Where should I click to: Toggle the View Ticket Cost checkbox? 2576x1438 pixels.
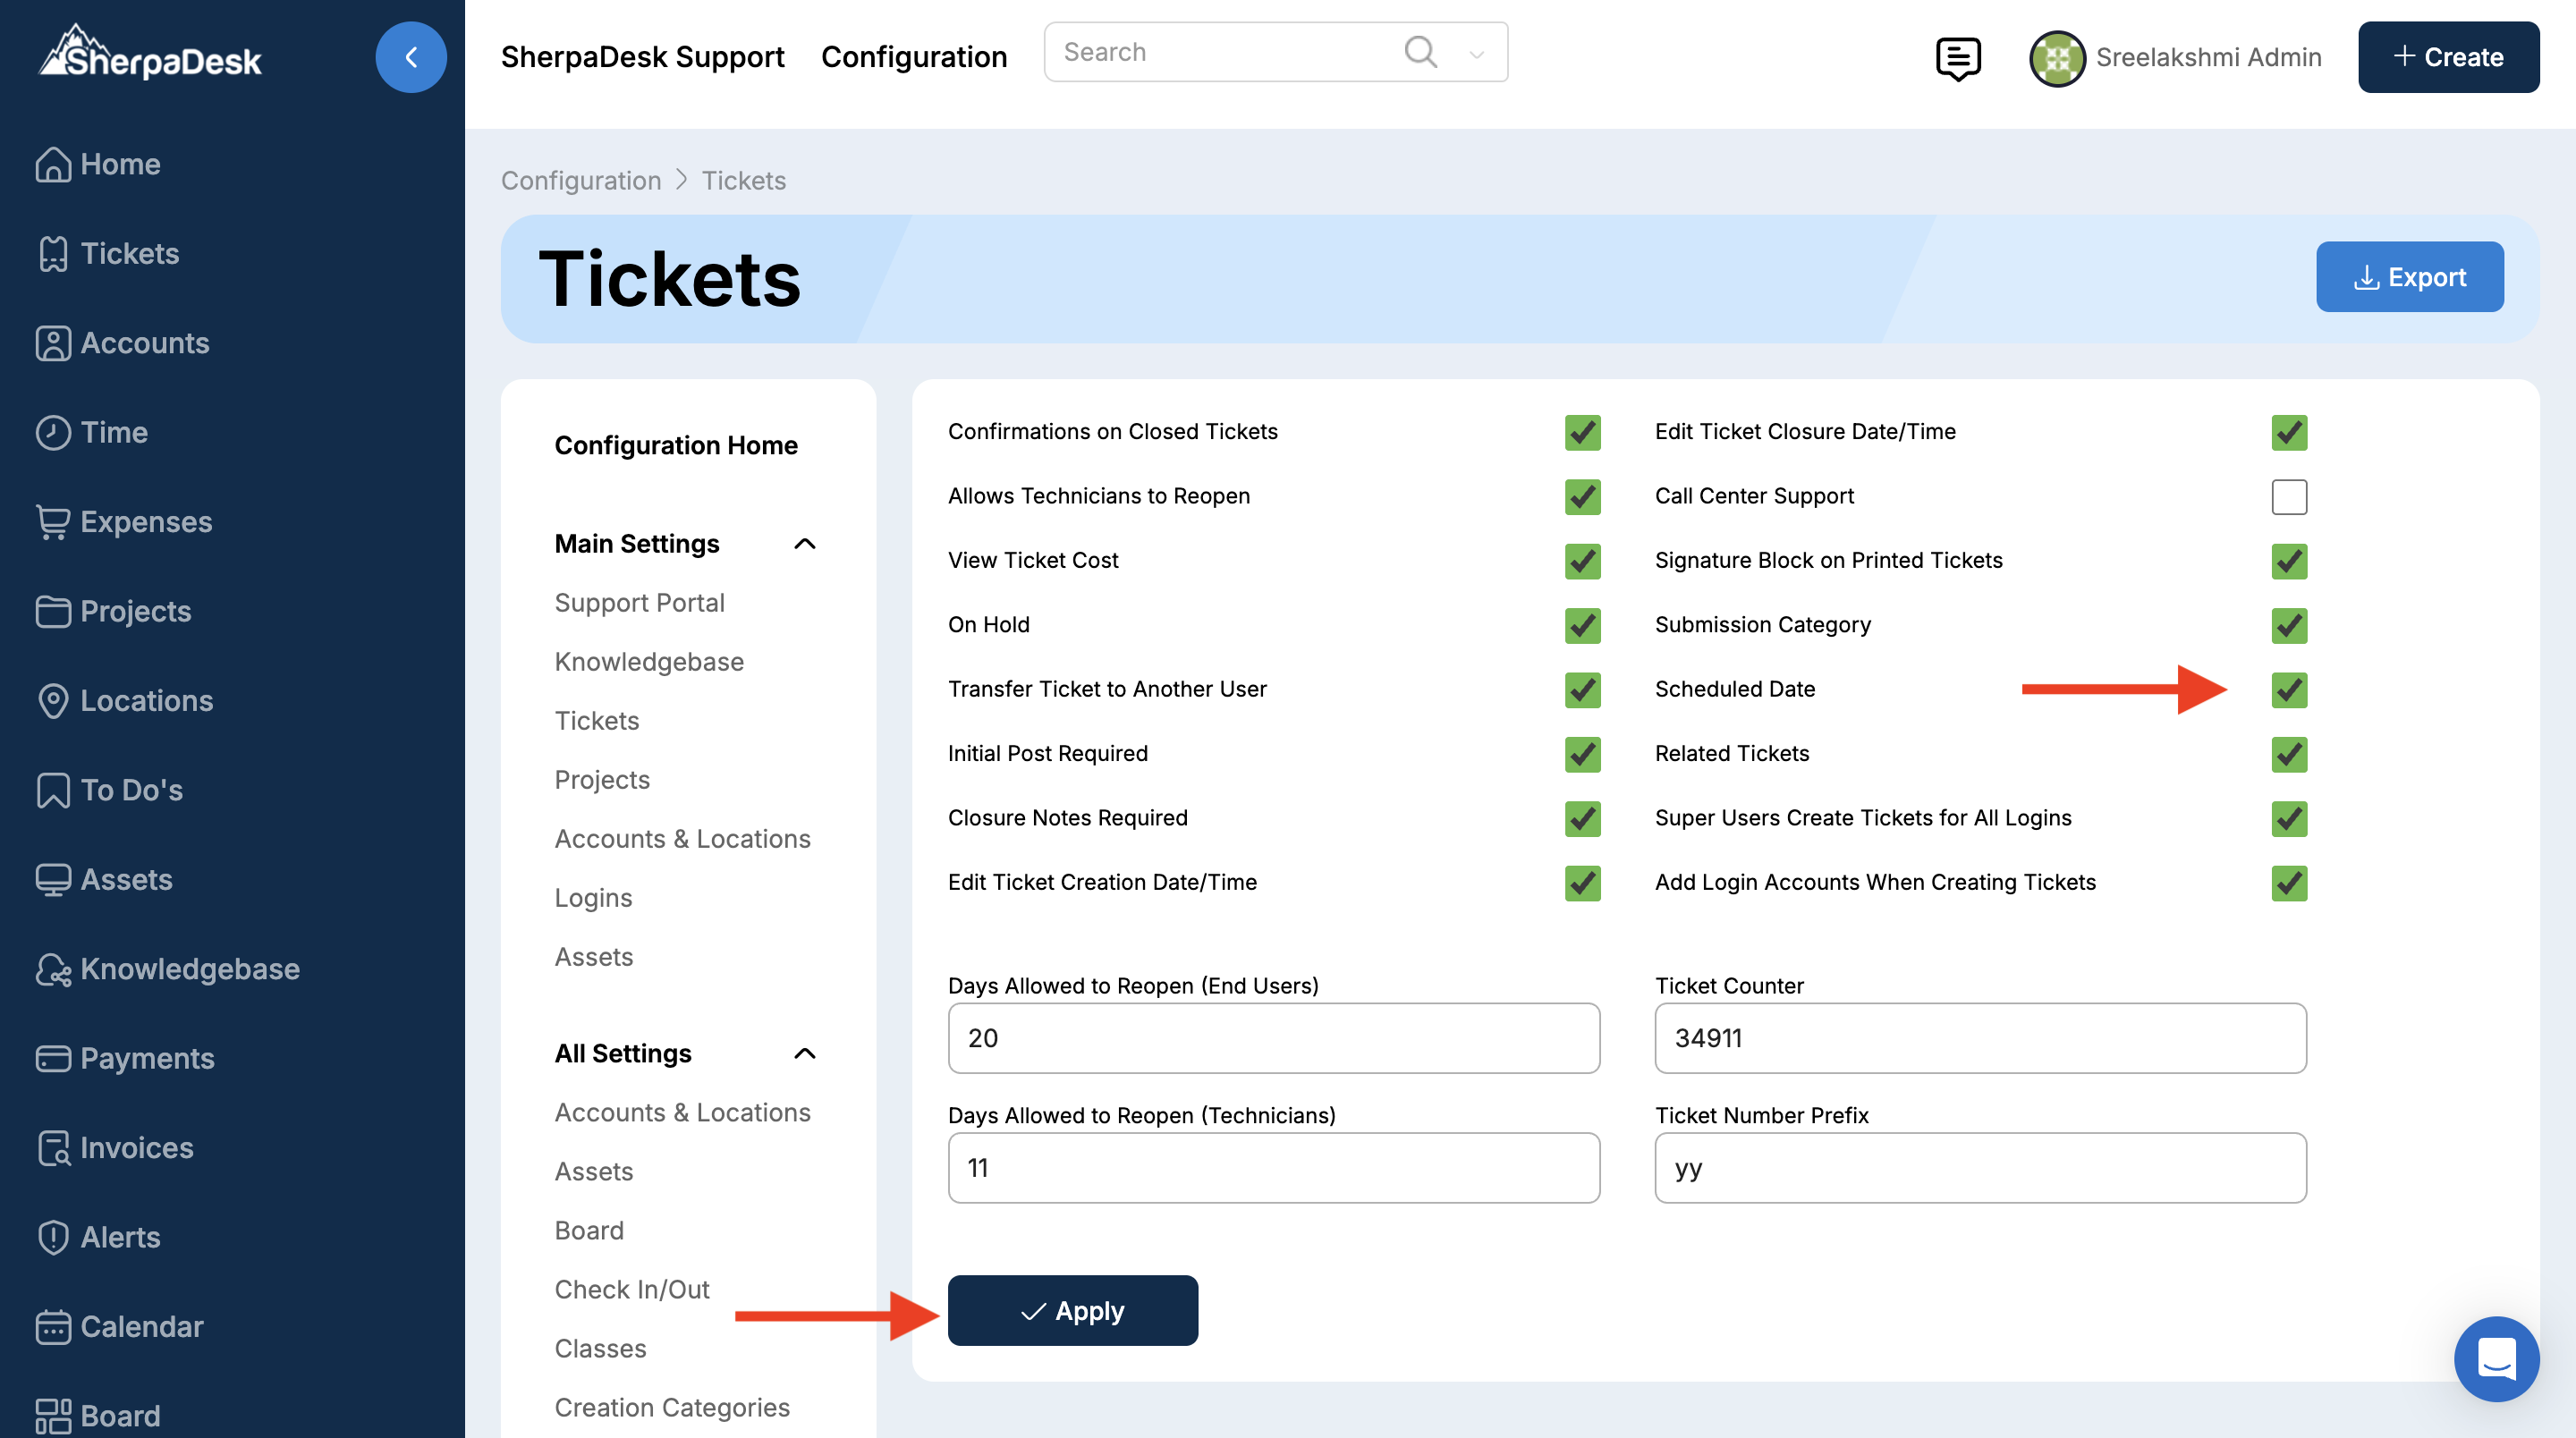1582,561
